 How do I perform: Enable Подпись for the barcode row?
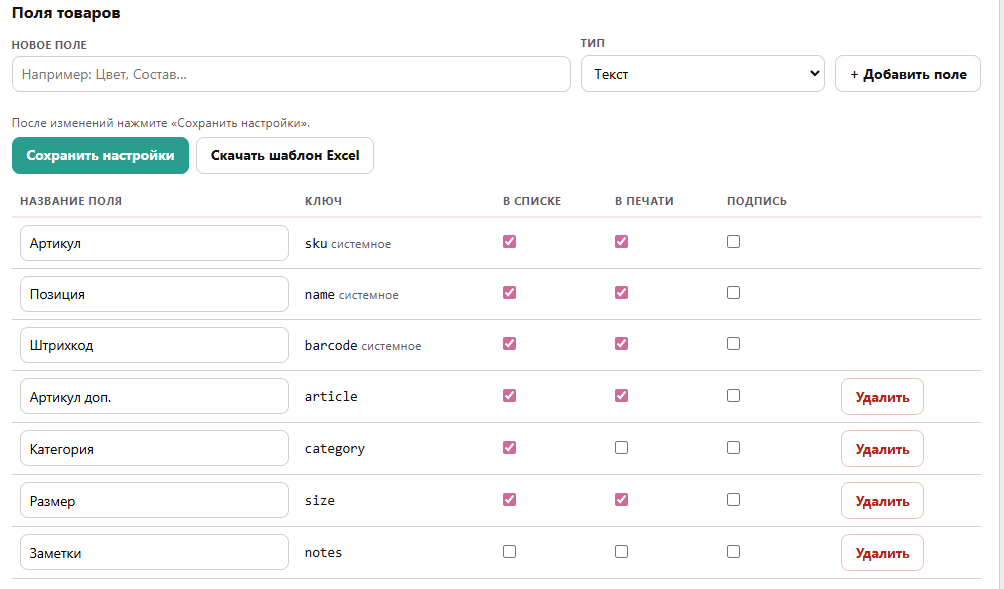[734, 344]
